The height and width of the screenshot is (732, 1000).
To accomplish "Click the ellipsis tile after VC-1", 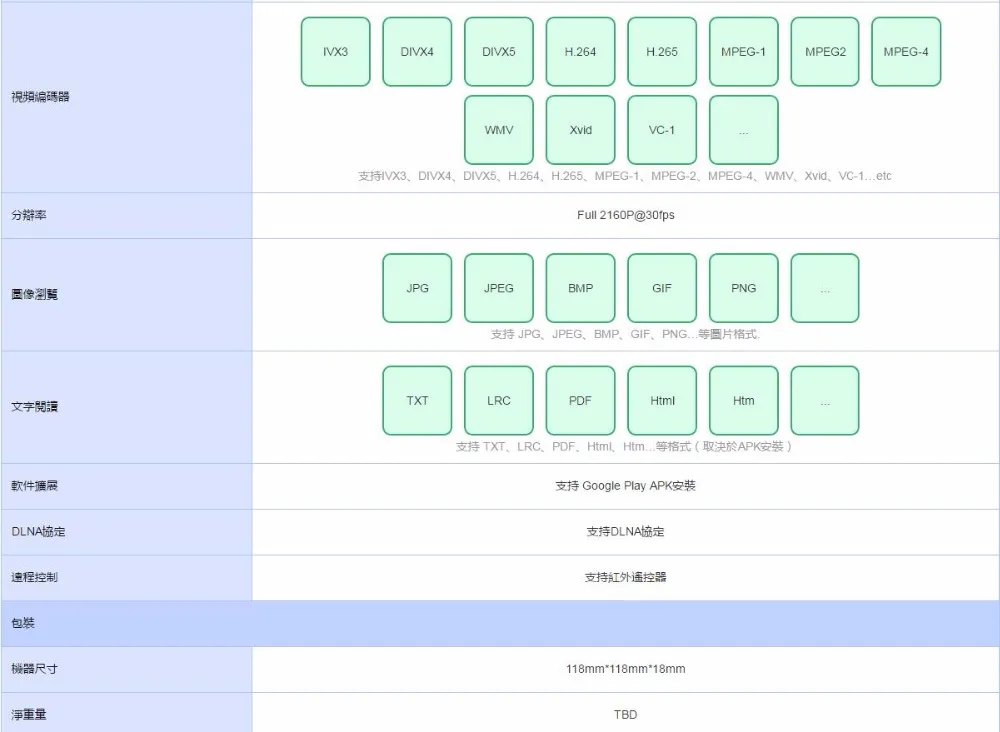I will [x=744, y=130].
